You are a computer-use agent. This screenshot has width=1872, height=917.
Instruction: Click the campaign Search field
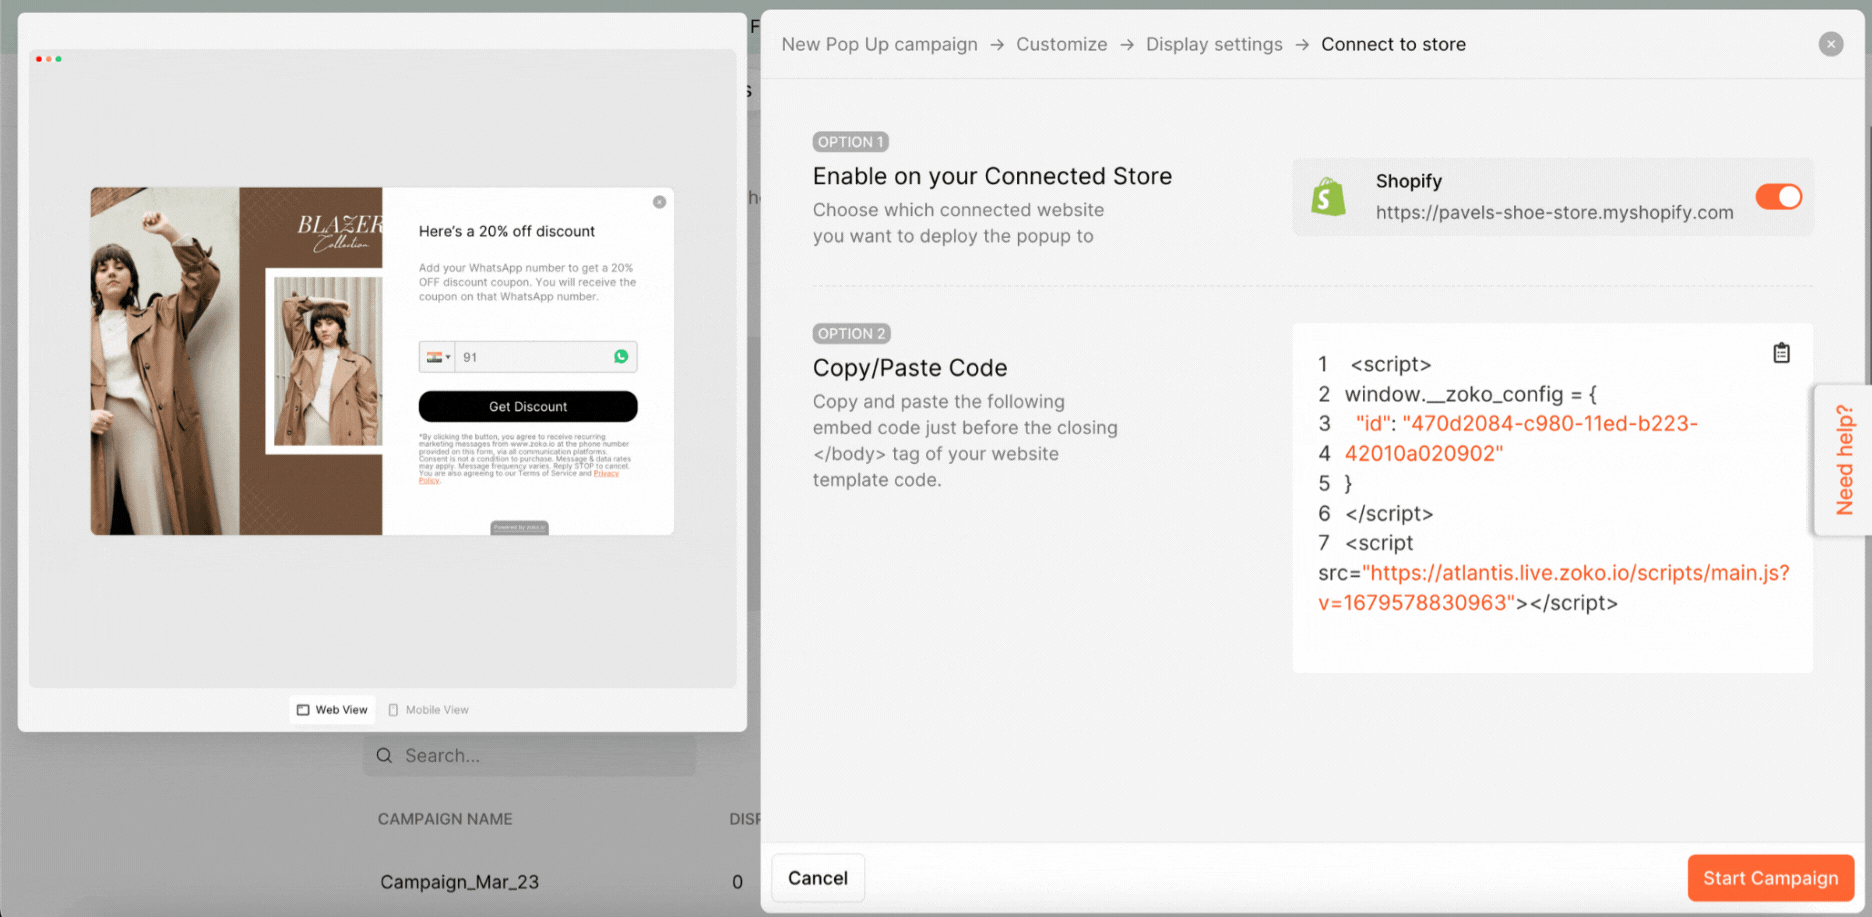(x=530, y=756)
